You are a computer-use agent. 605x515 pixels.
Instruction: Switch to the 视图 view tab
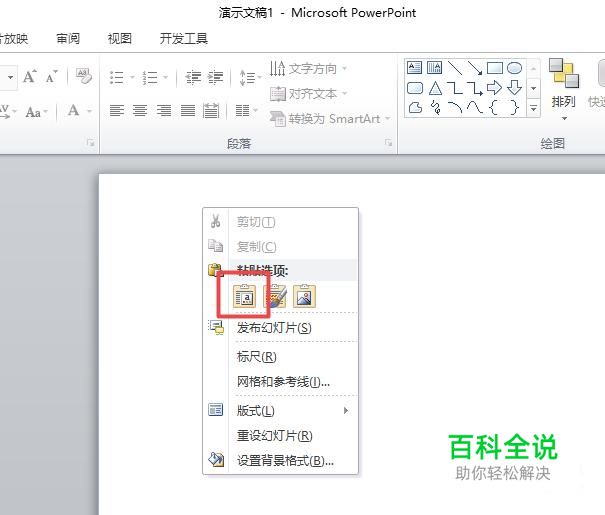[x=120, y=38]
